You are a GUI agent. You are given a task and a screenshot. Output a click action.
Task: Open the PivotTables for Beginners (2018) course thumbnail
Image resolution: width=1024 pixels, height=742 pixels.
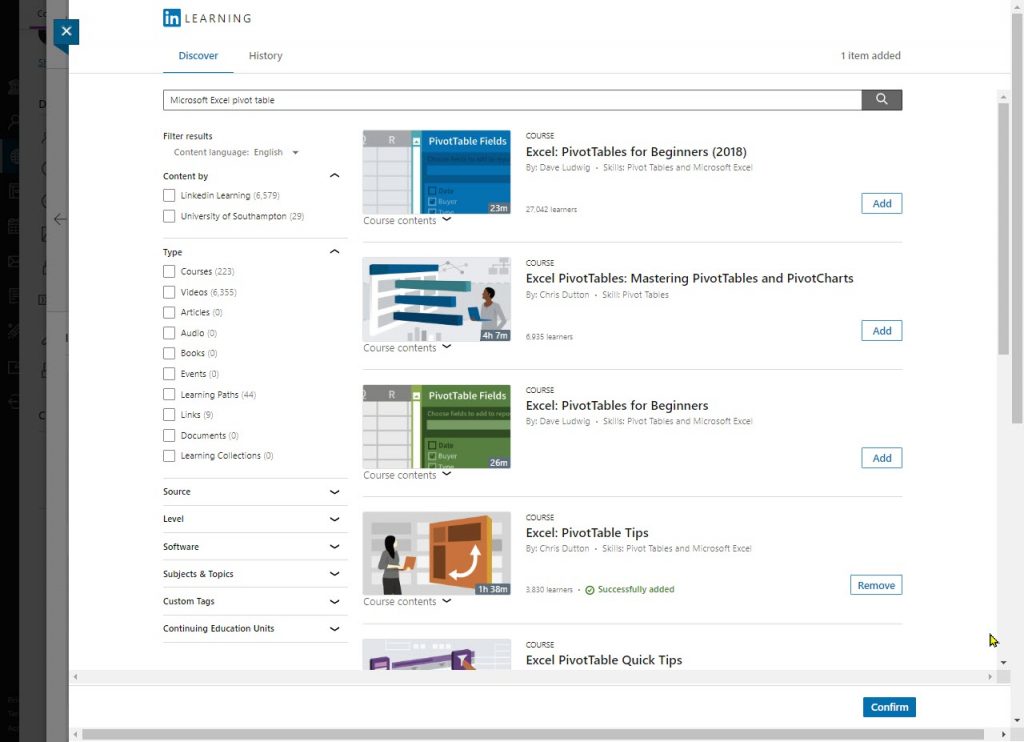coord(436,170)
